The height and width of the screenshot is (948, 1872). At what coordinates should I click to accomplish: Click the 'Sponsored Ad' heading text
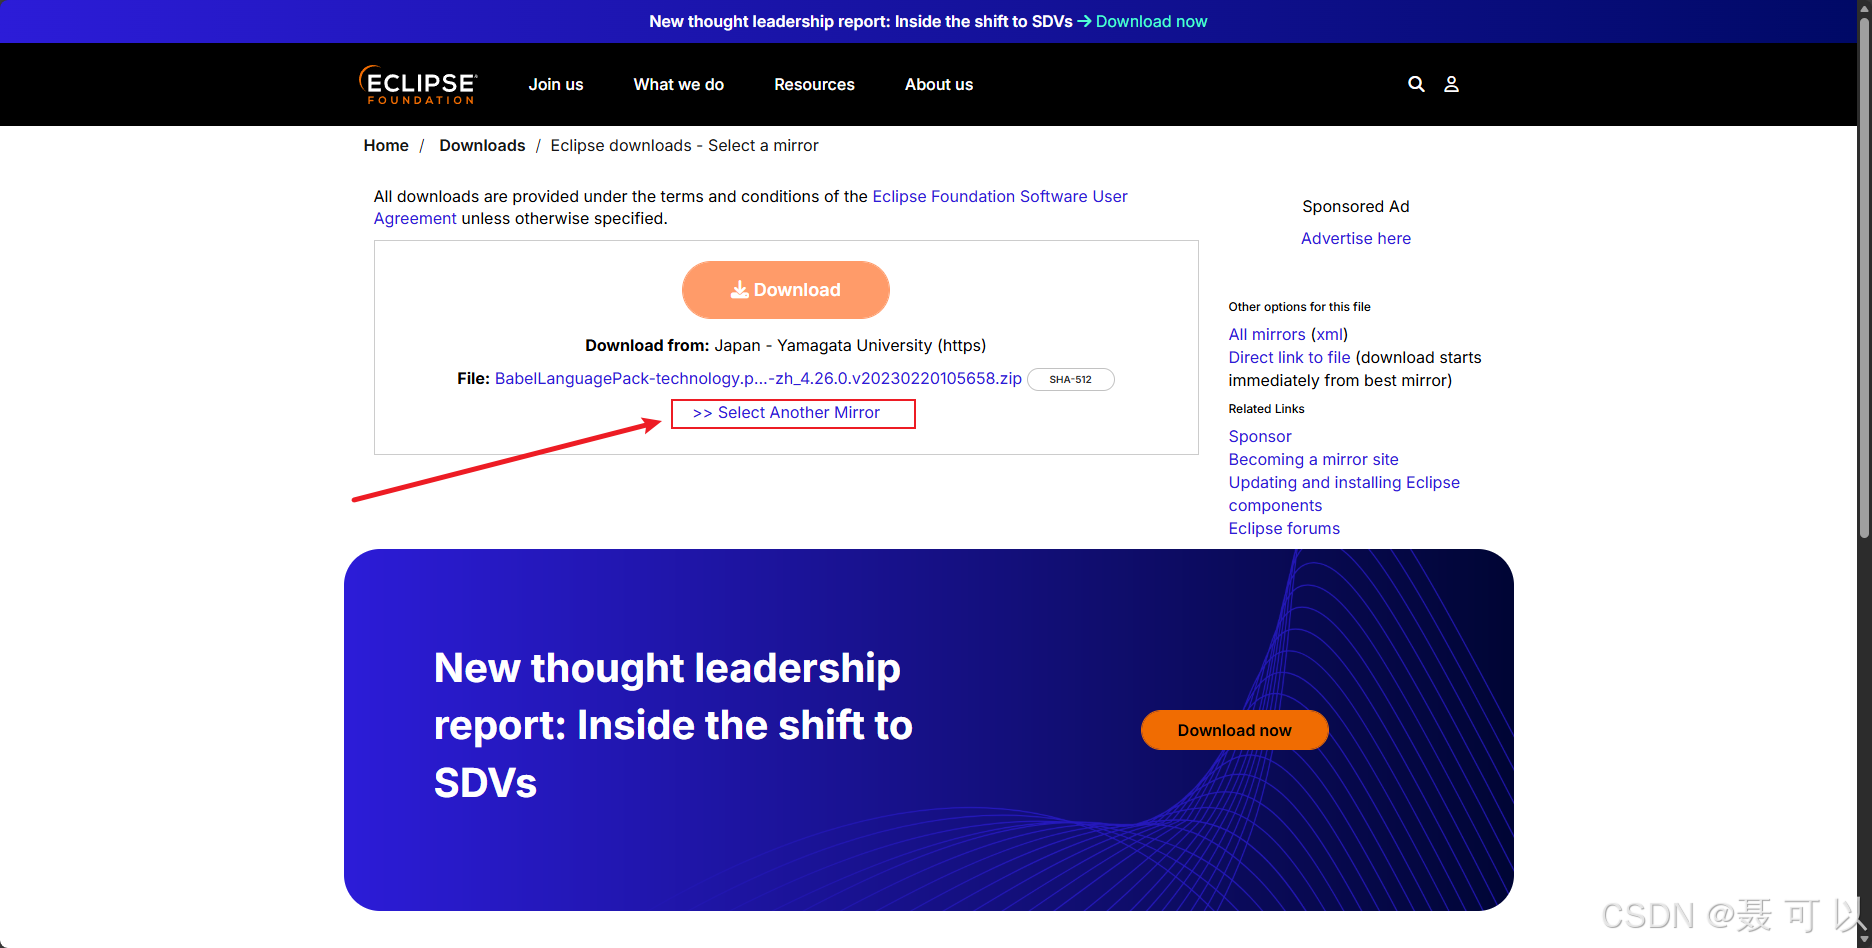(1356, 207)
